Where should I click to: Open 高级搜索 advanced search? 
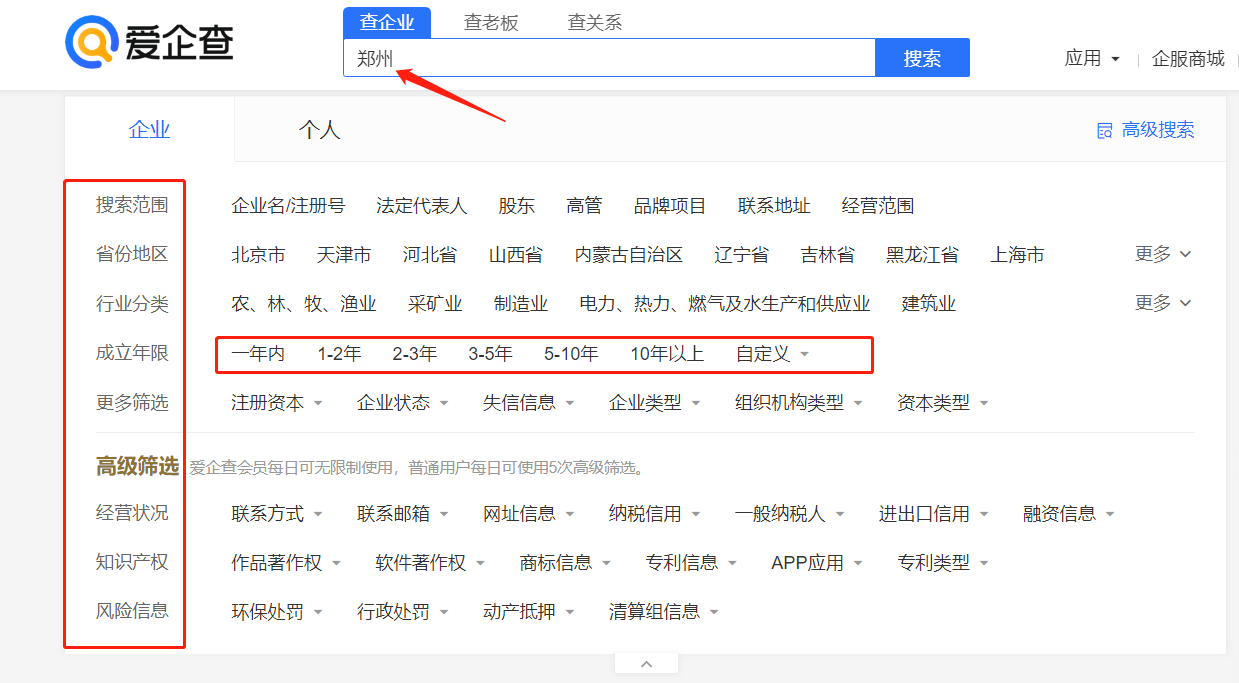[1146, 130]
